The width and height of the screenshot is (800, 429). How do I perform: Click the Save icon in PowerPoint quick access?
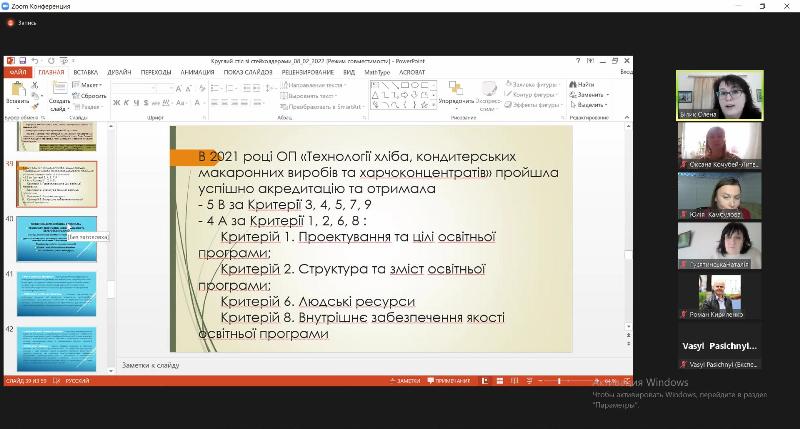click(22, 61)
